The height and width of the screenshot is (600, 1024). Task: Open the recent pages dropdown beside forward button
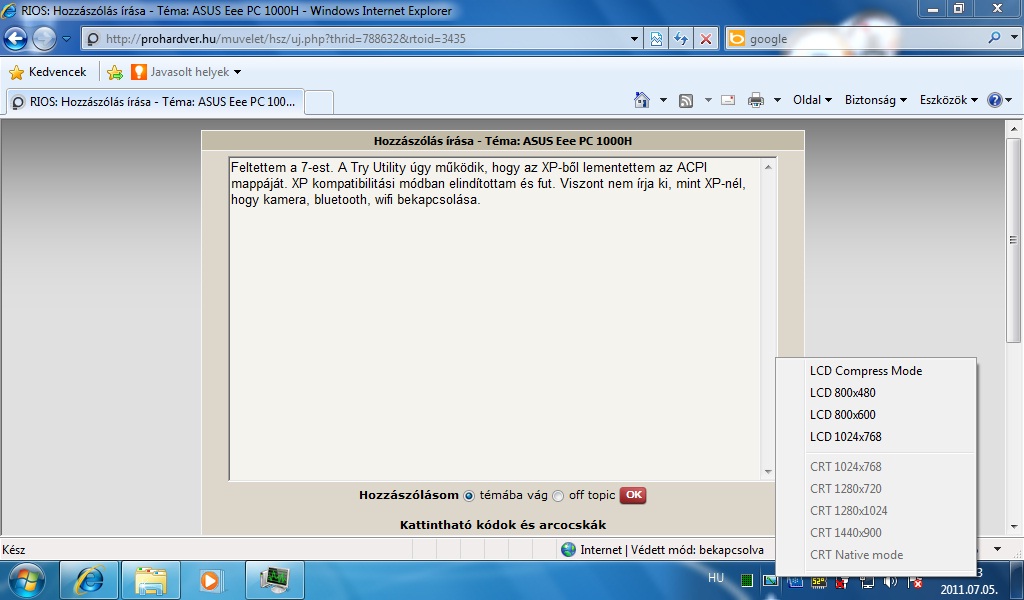[67, 39]
